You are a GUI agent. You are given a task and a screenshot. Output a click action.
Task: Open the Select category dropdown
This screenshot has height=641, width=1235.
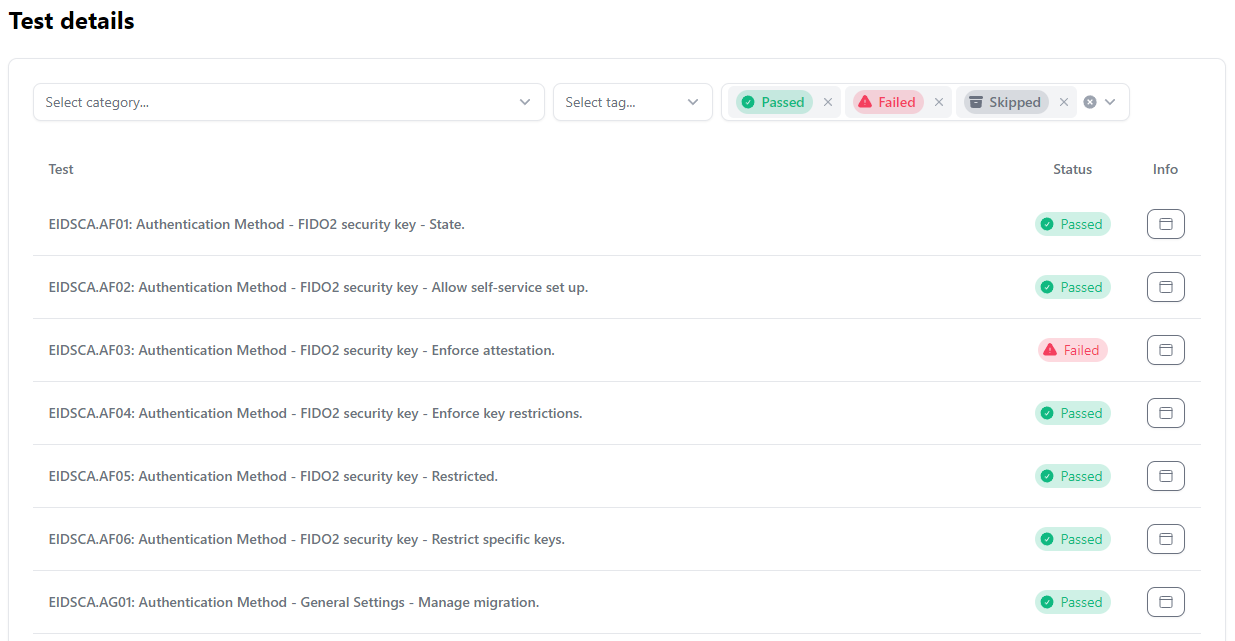click(x=289, y=102)
